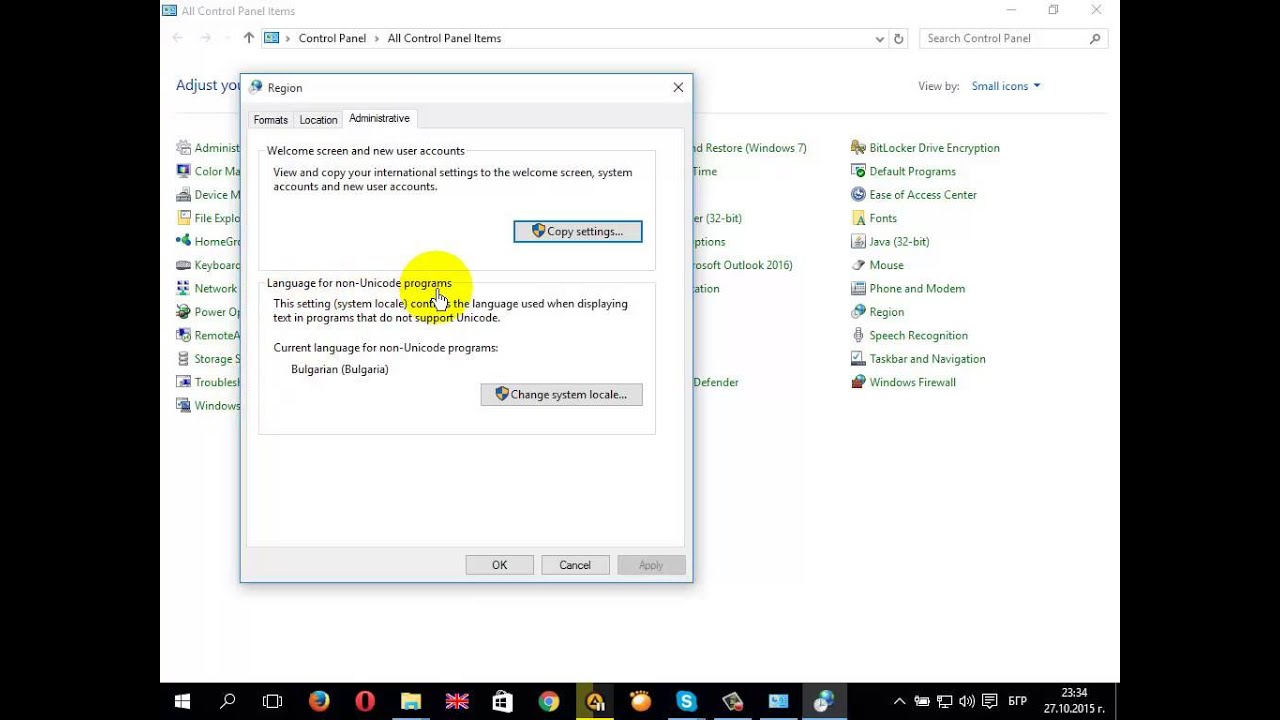Click the Fonts folder icon

pos(858,218)
